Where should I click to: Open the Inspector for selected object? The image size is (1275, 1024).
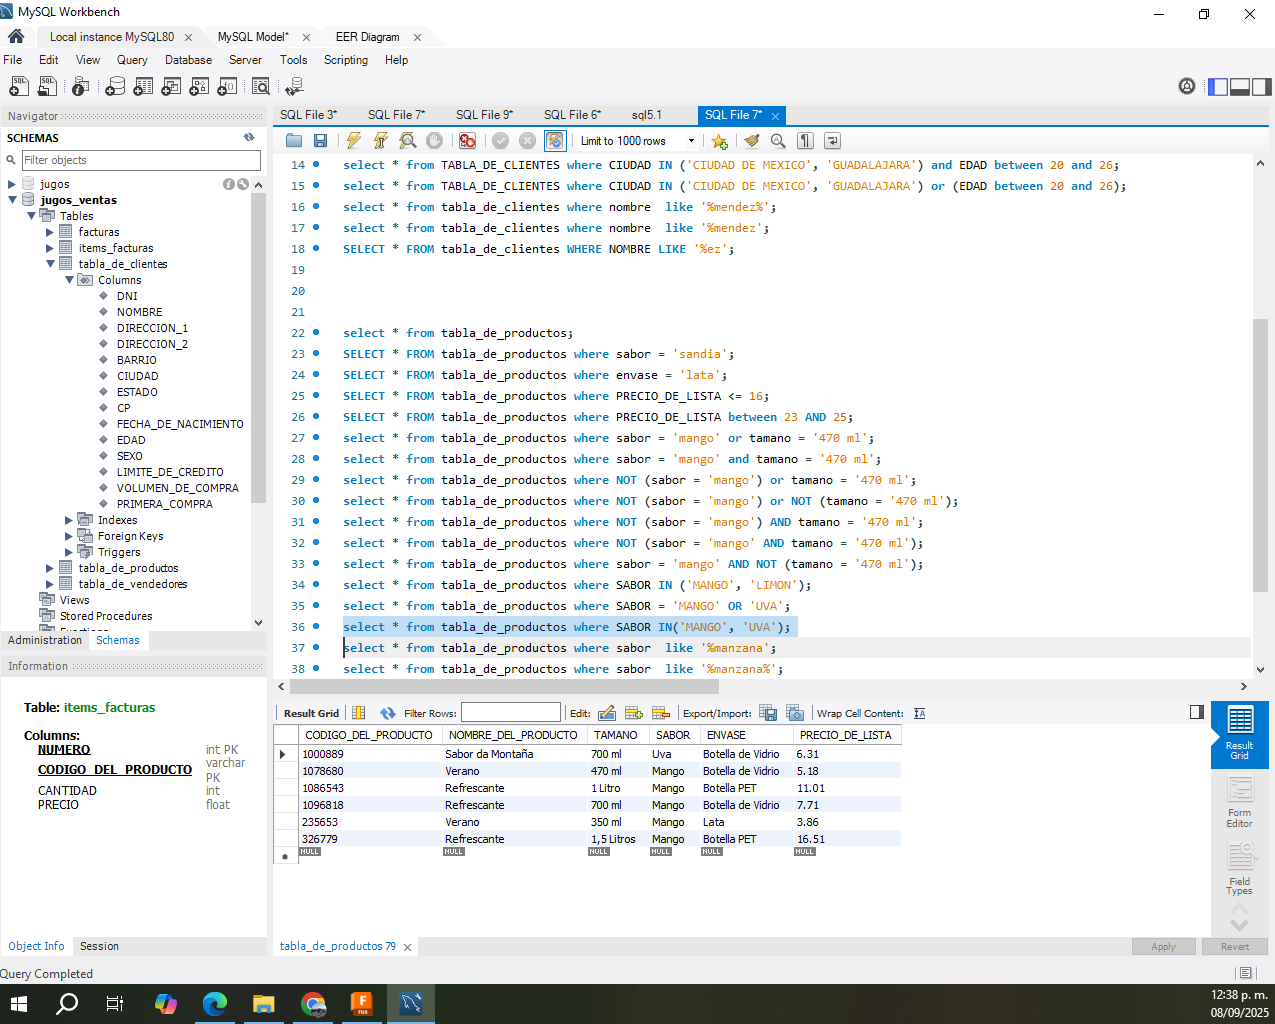click(x=81, y=87)
